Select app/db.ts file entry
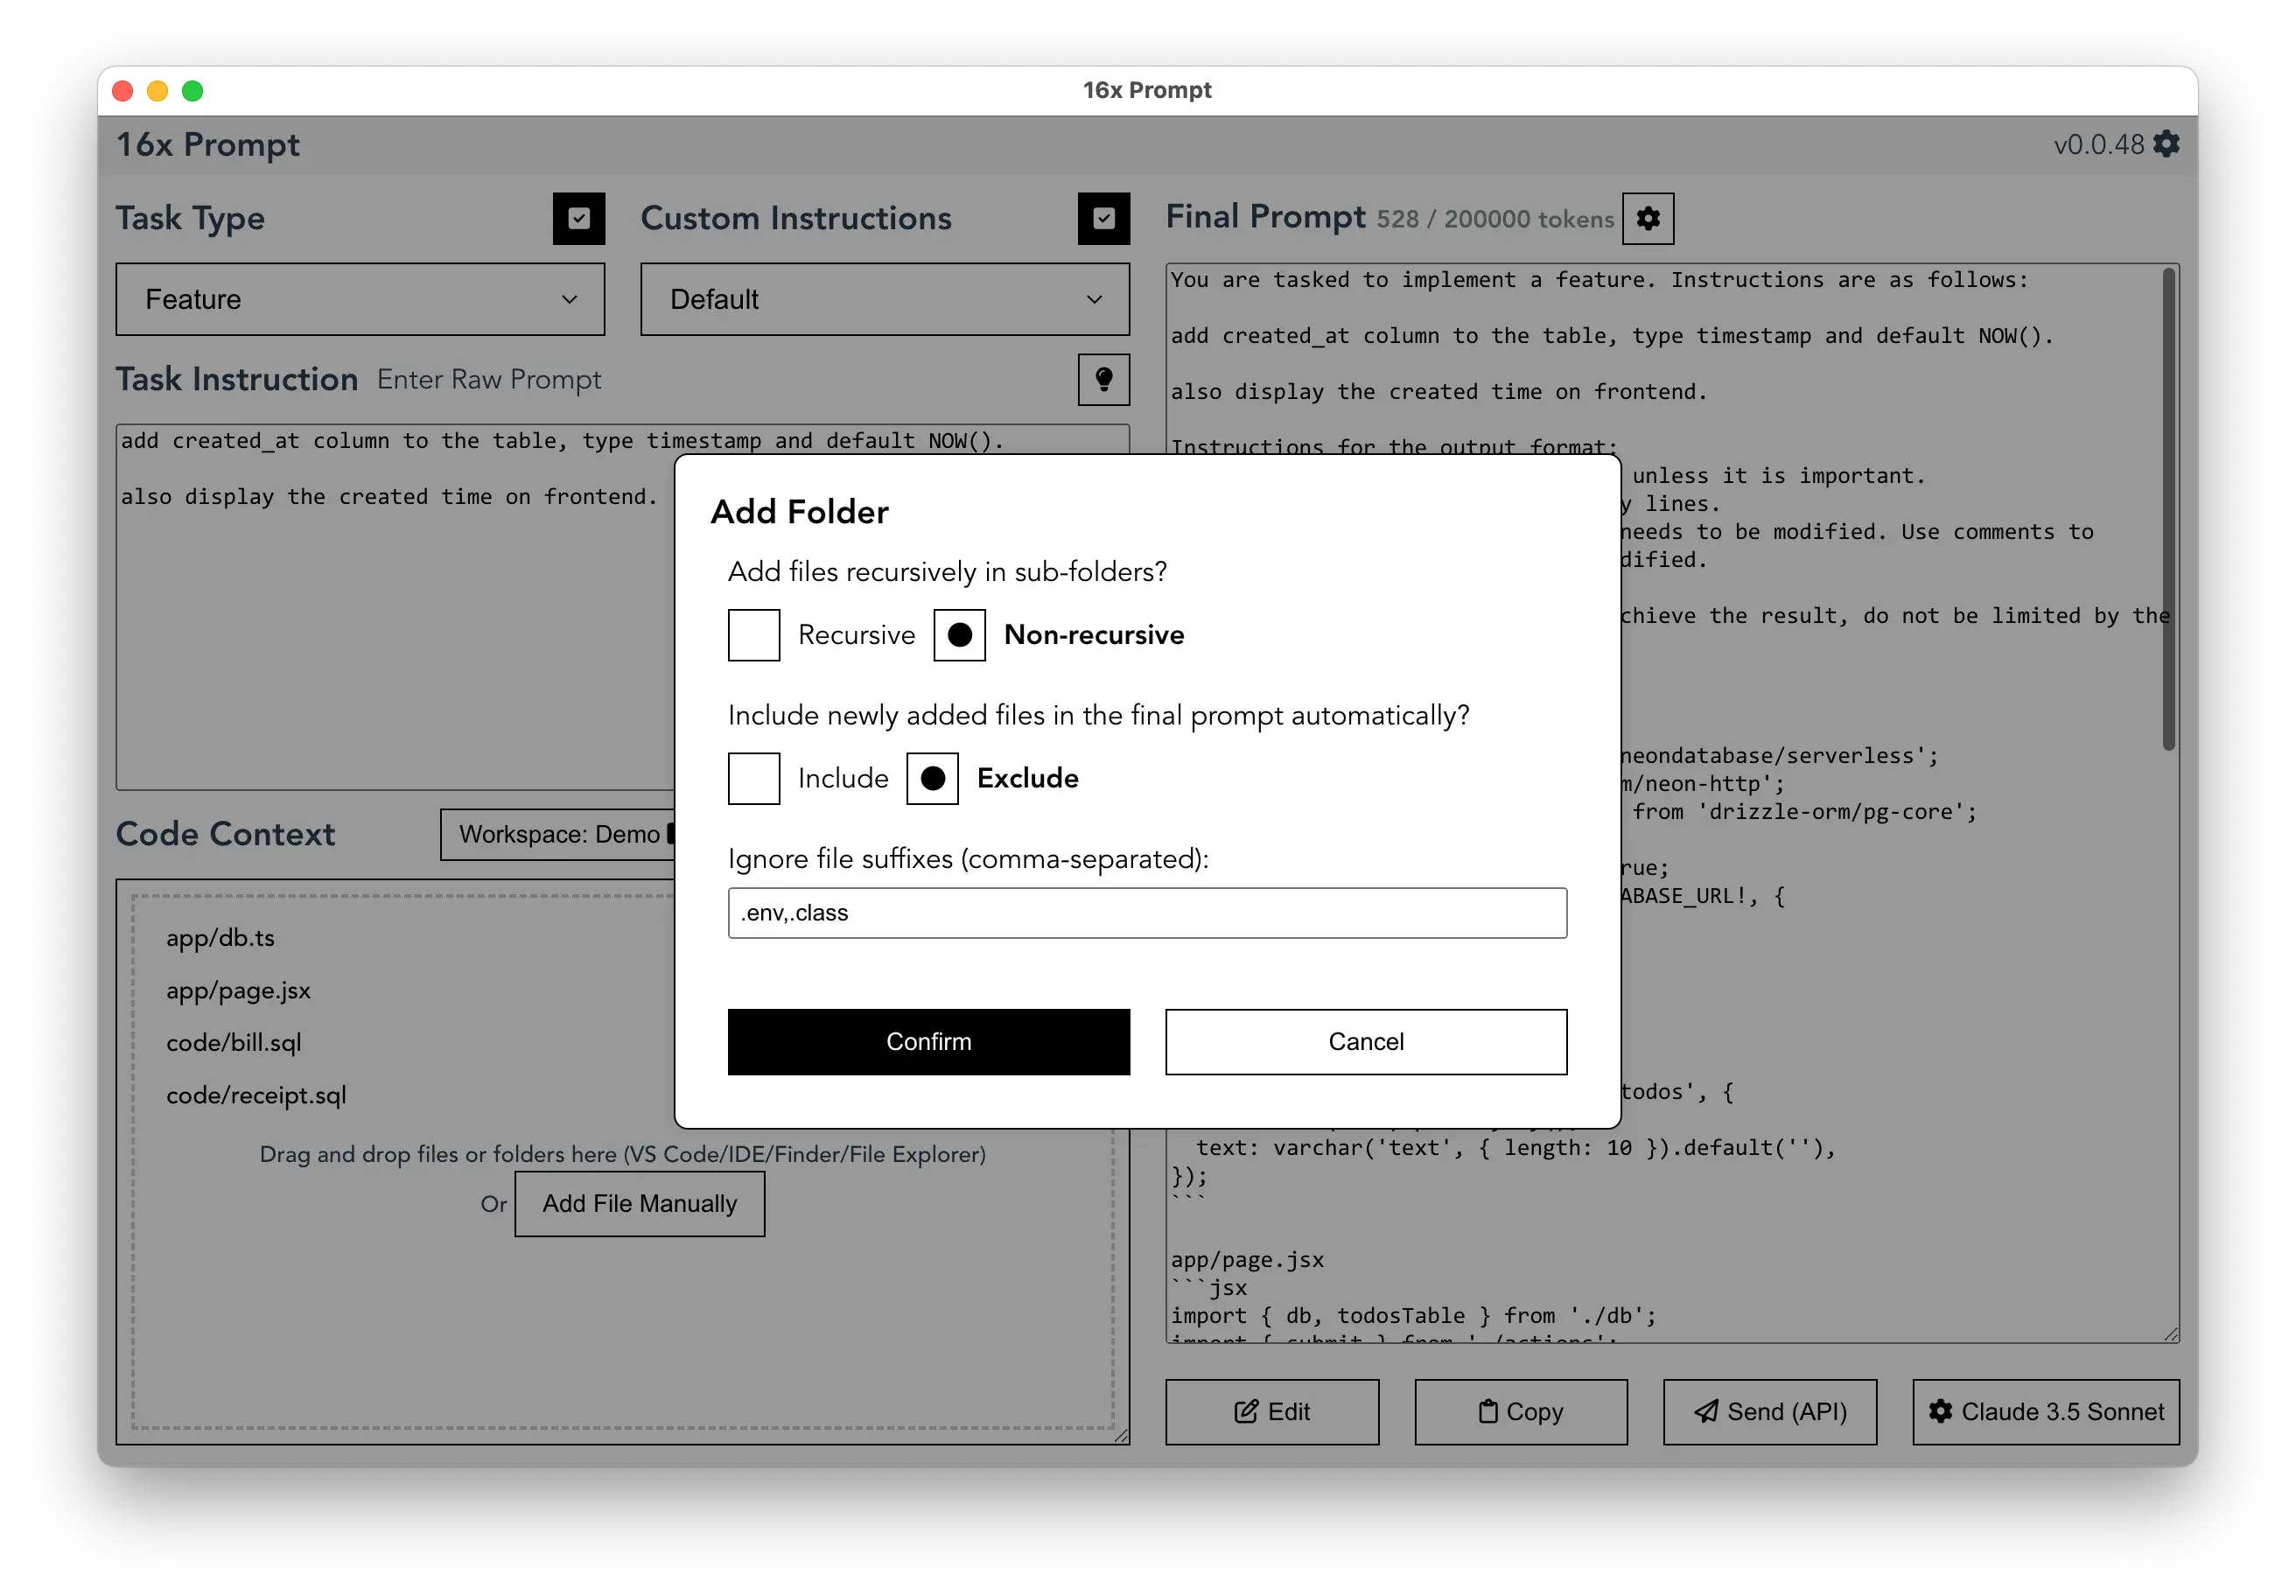Image resolution: width=2296 pixels, height=1596 pixels. click(x=220, y=938)
